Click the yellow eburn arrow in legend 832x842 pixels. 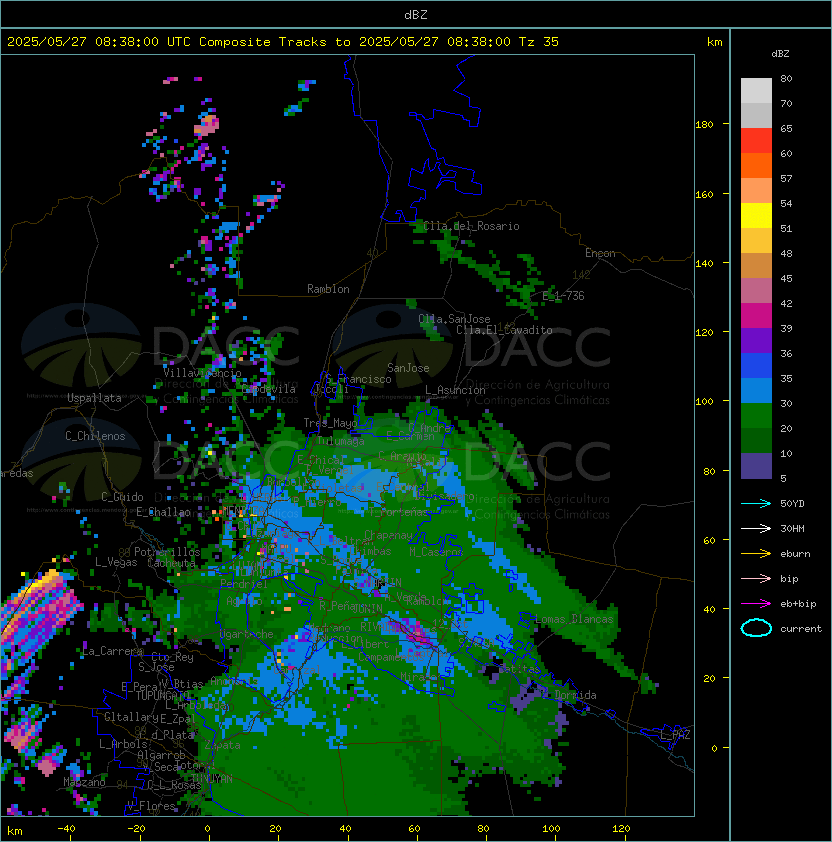pos(756,554)
